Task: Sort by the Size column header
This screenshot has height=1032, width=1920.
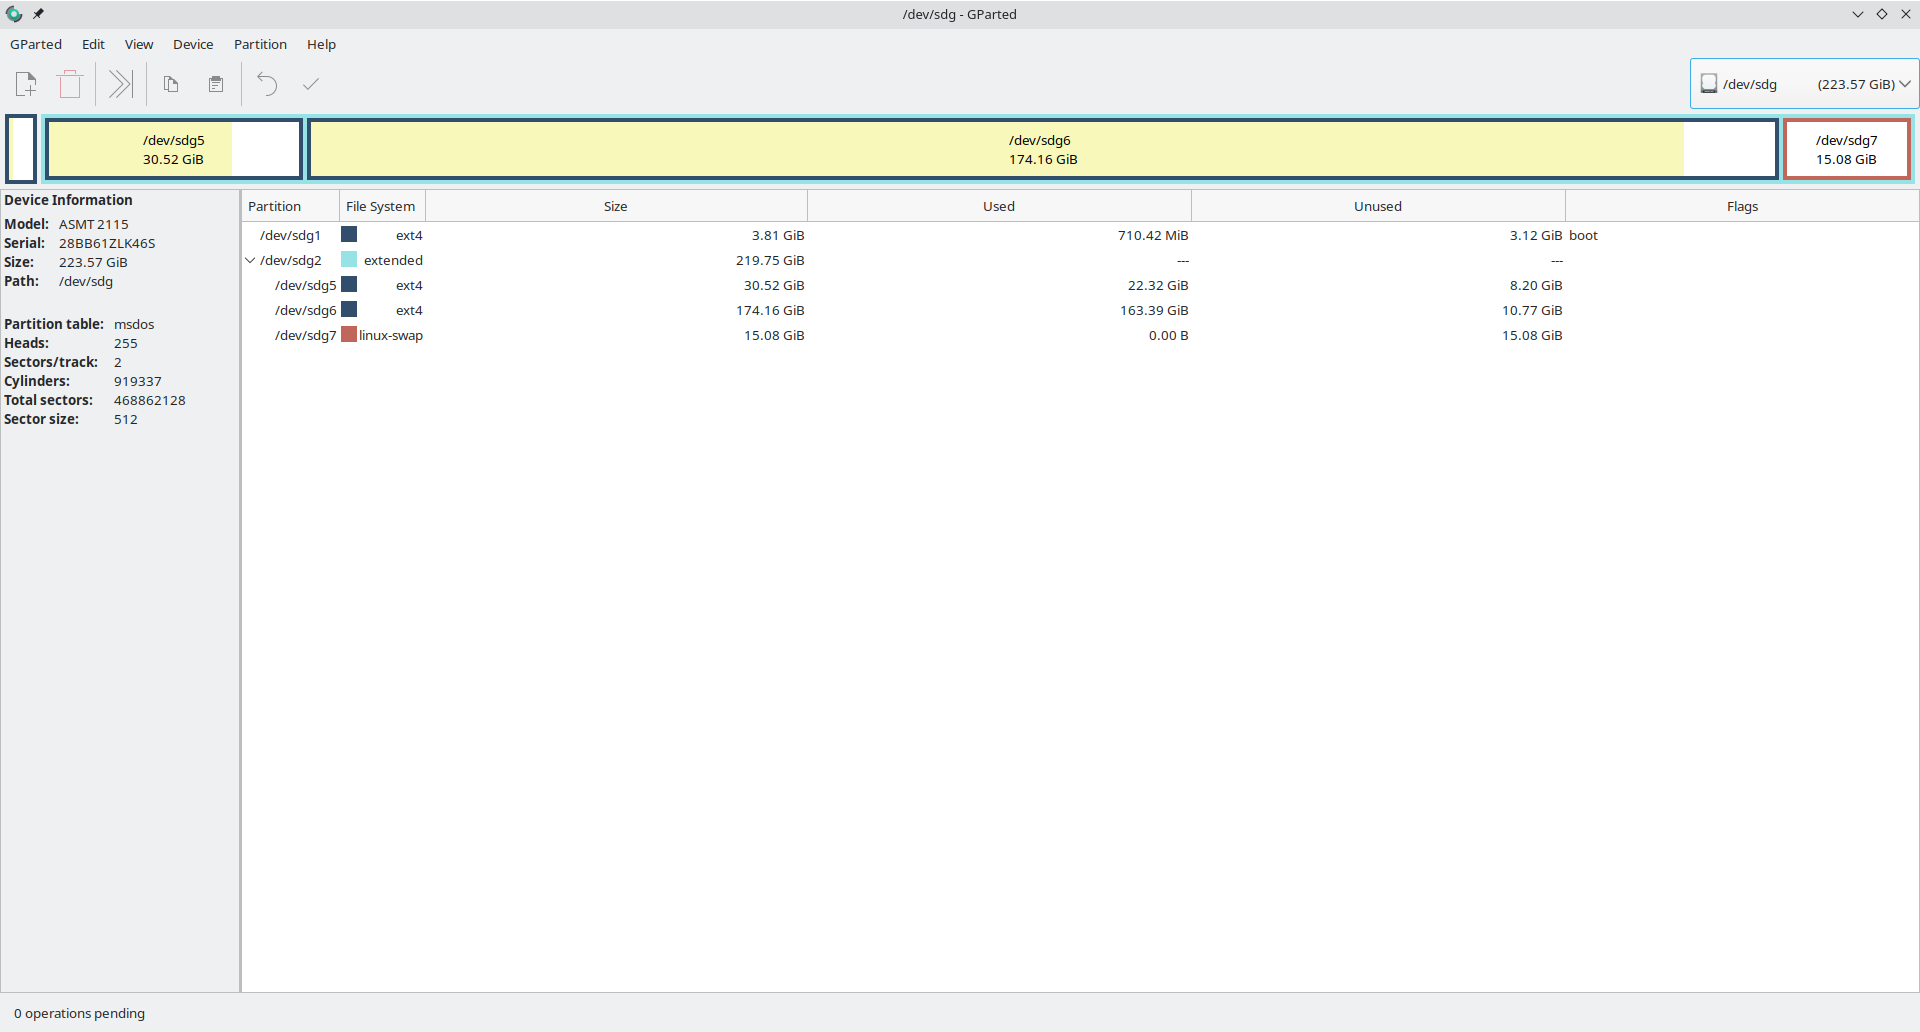Action: point(616,206)
